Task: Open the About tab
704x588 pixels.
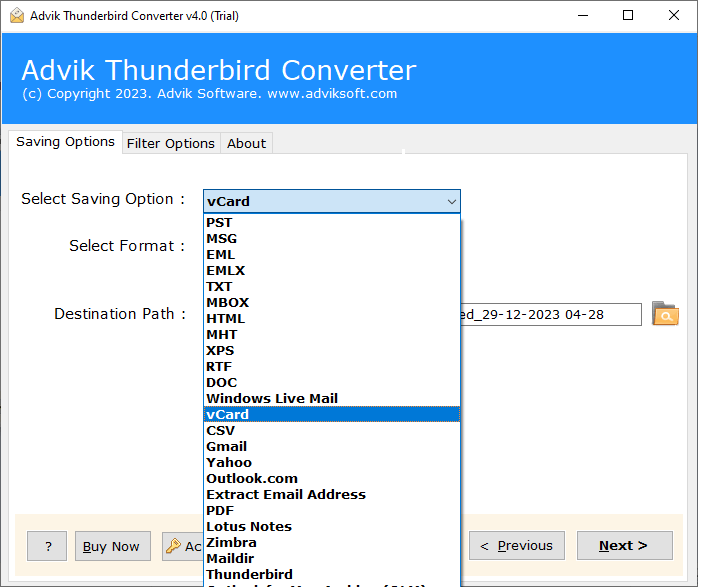Action: click(x=246, y=144)
